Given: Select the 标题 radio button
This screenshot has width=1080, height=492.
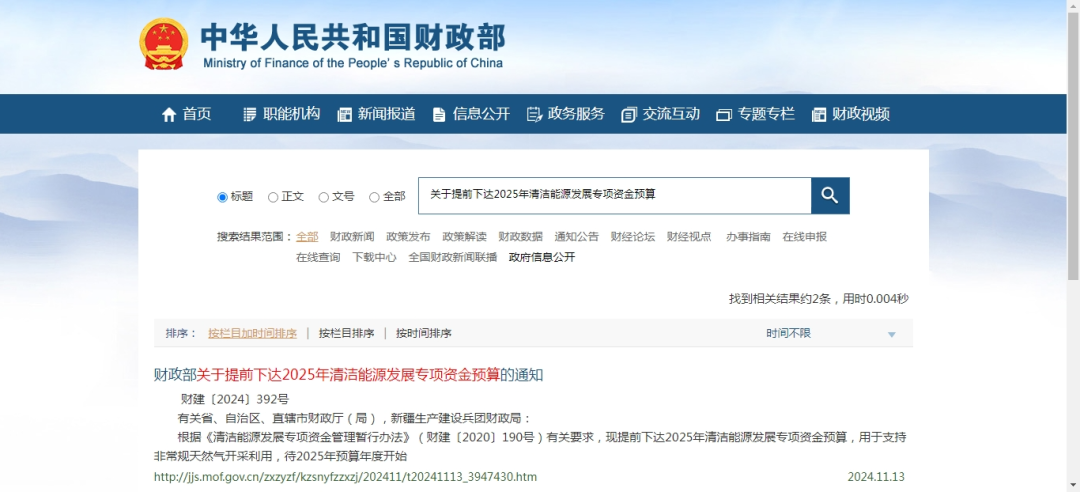Looking at the screenshot, I should tap(223, 197).
